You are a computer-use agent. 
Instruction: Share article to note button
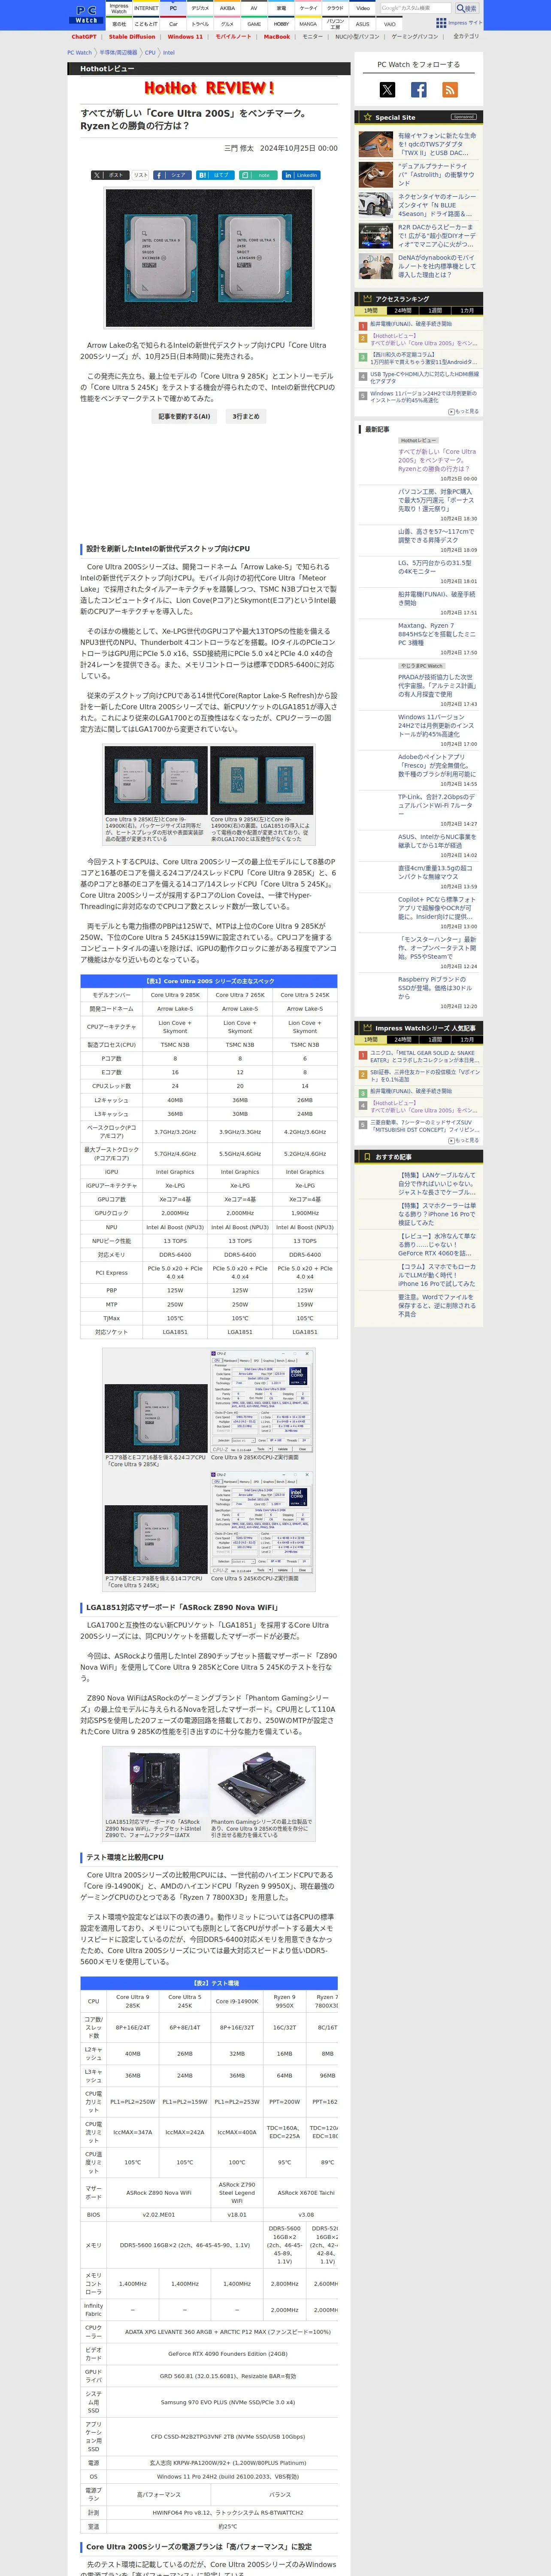(257, 175)
